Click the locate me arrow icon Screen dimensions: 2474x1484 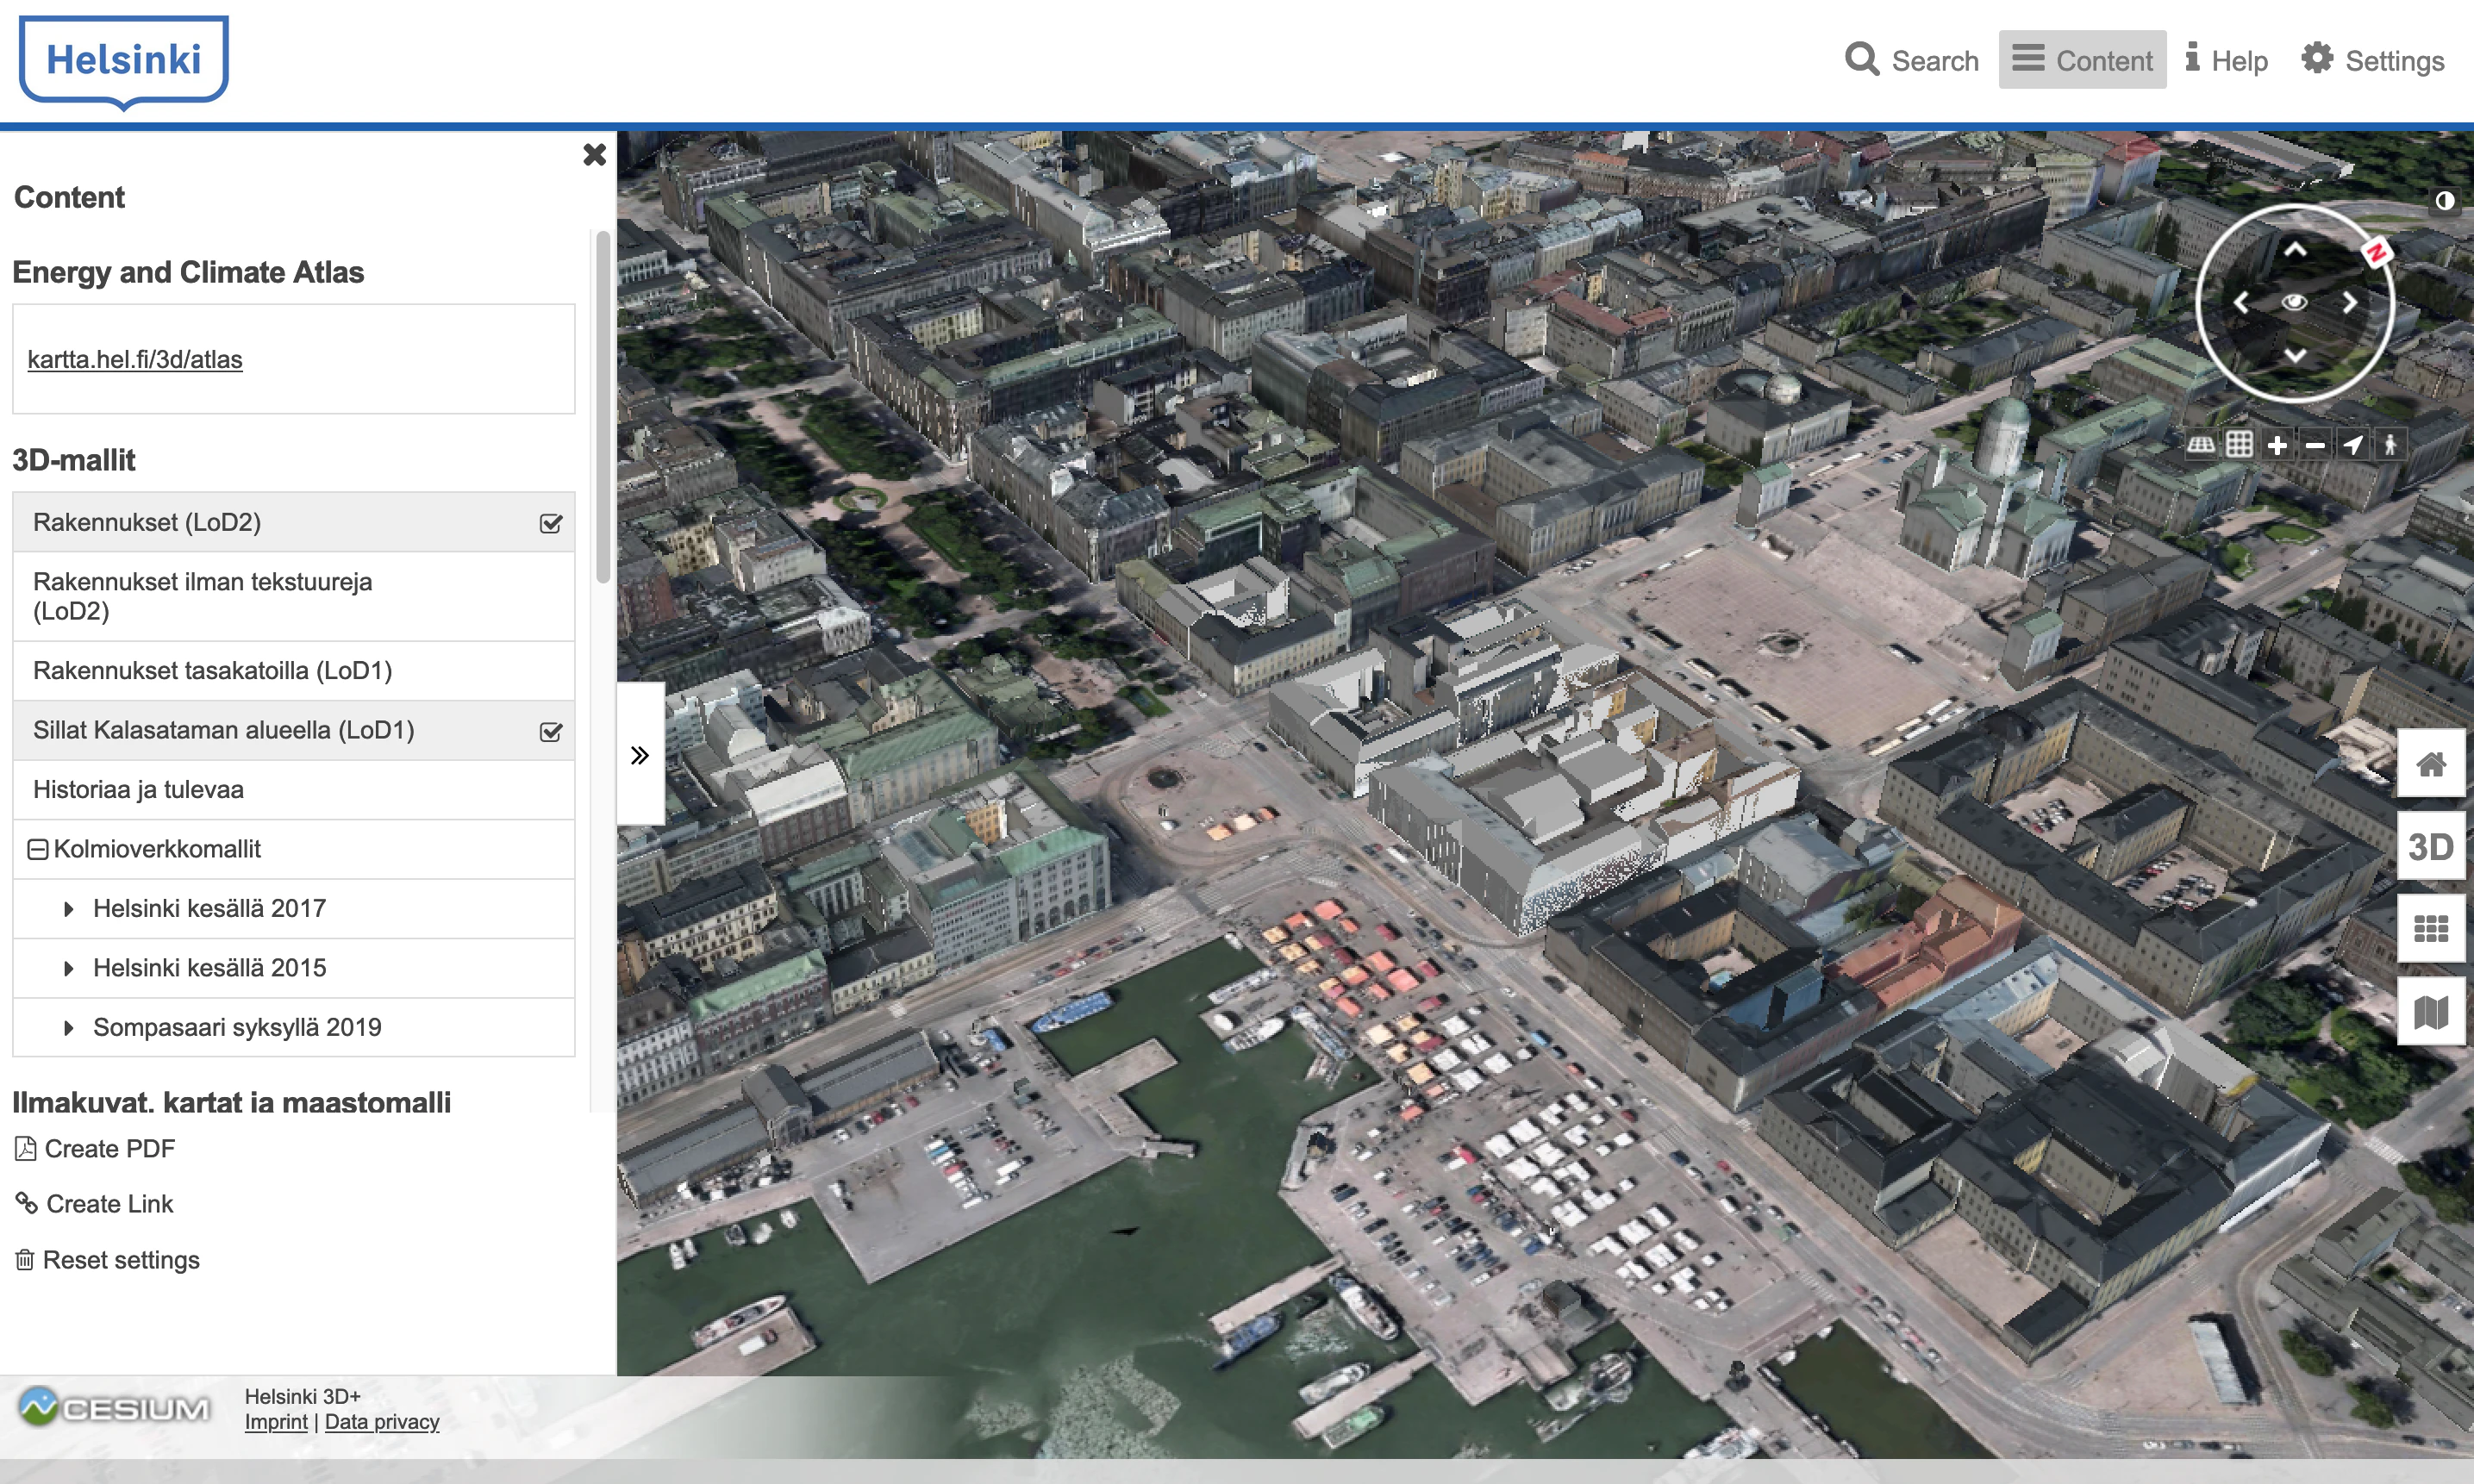2353,445
